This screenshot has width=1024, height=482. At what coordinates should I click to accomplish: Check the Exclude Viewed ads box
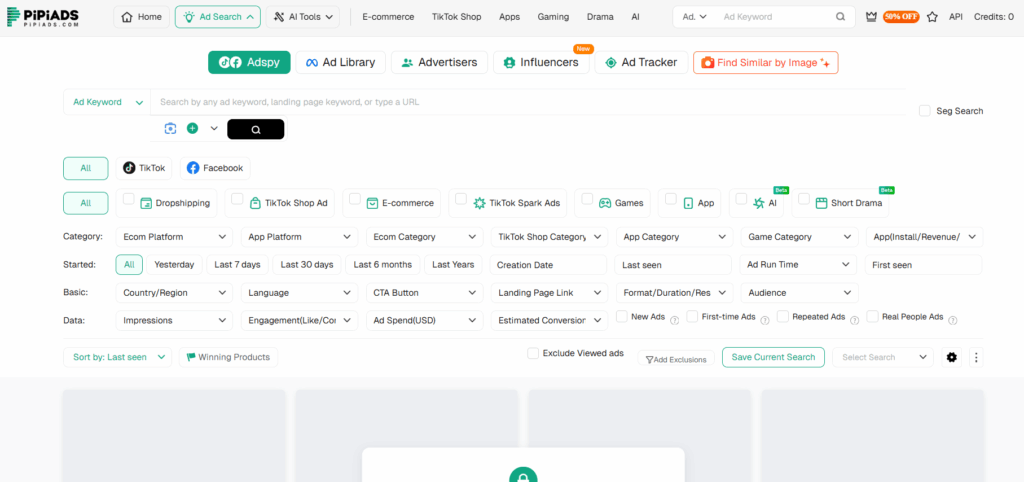point(533,353)
